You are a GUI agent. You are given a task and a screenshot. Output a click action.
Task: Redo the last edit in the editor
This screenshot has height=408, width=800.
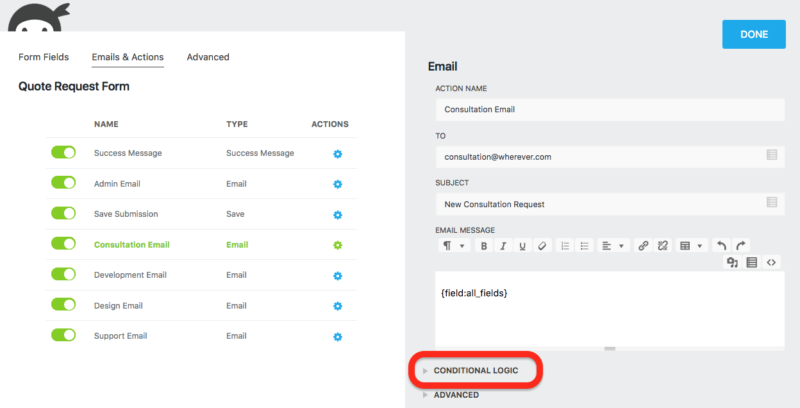pyautogui.click(x=741, y=246)
